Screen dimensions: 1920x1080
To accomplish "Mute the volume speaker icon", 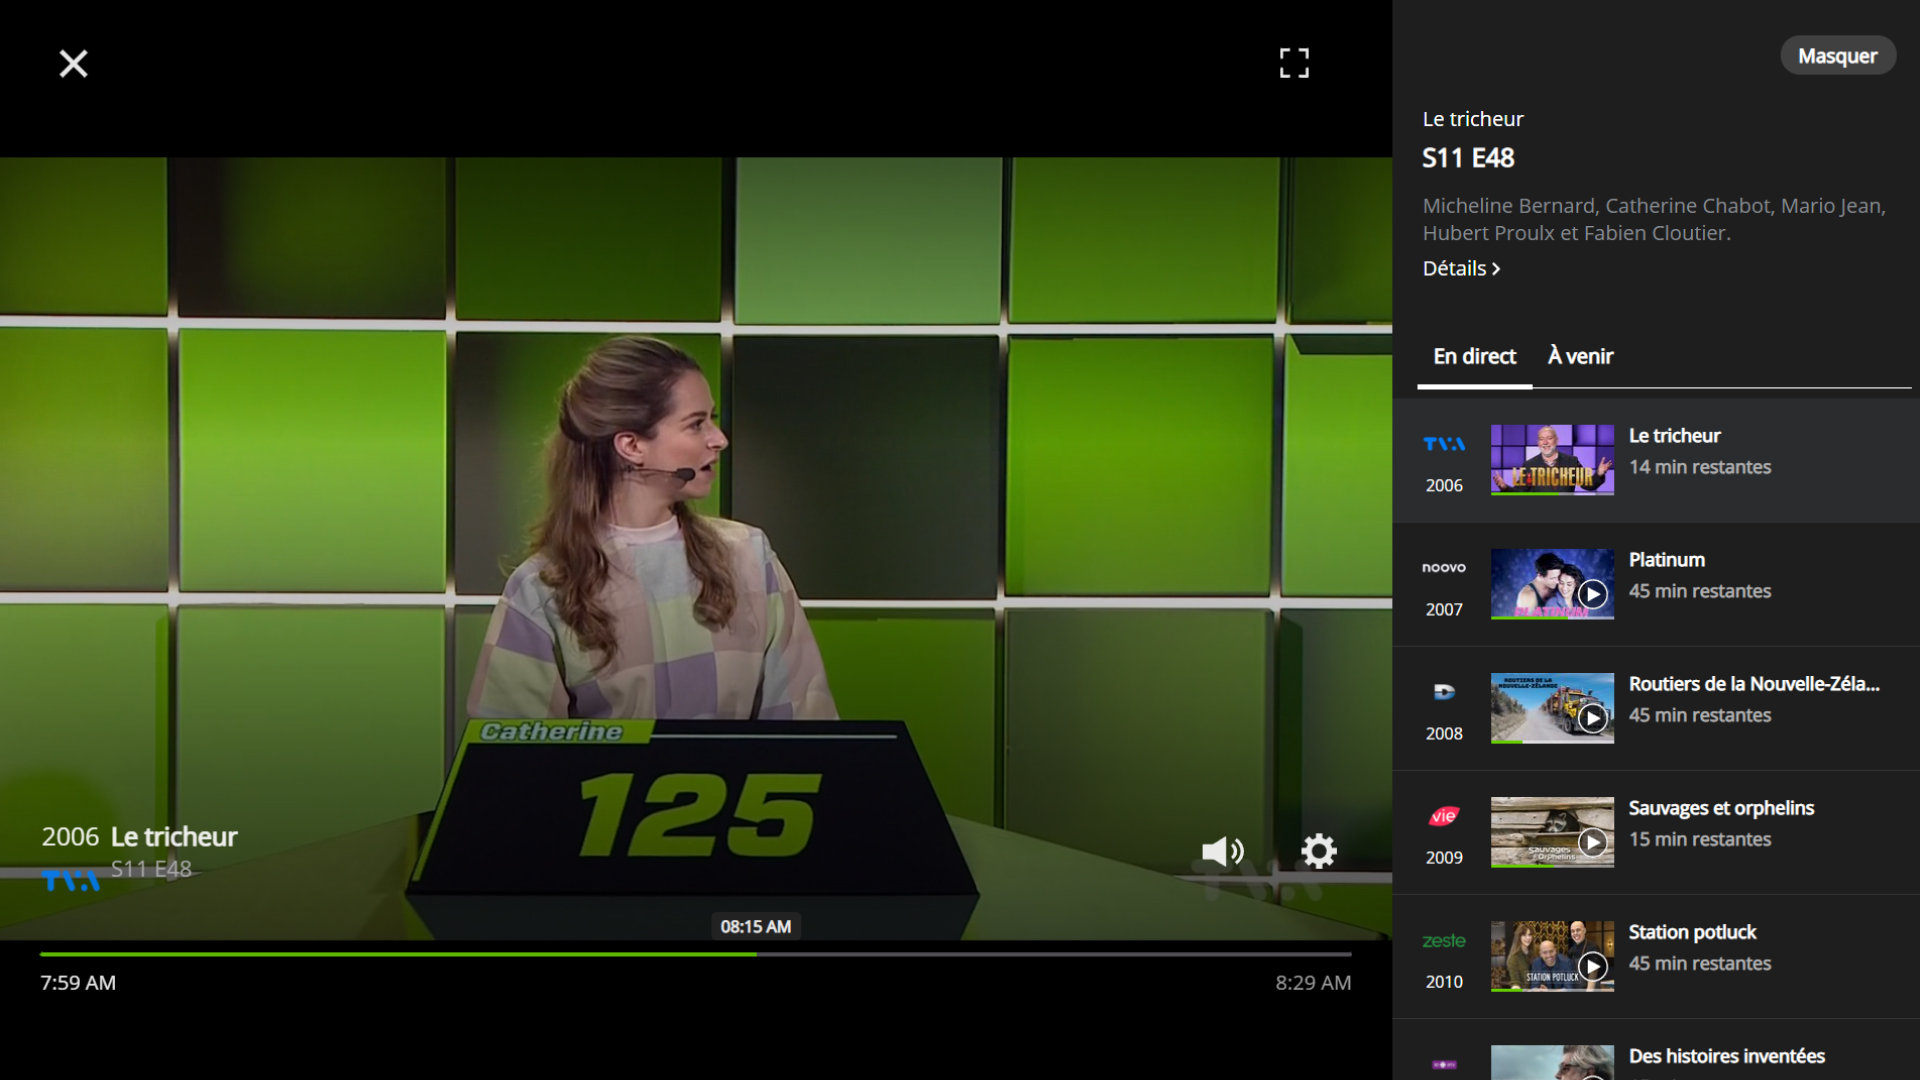I will (1222, 851).
